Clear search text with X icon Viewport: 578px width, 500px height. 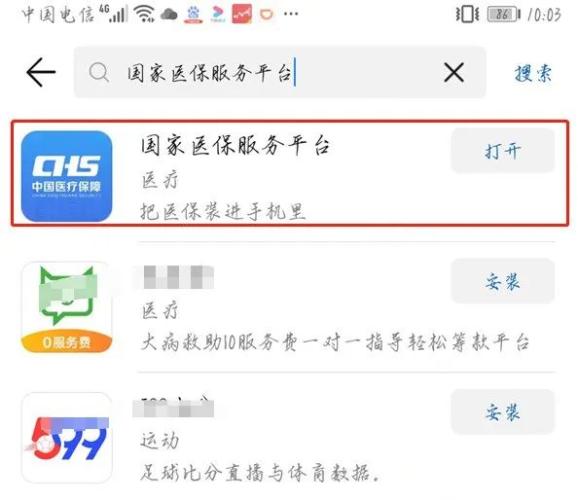(454, 72)
